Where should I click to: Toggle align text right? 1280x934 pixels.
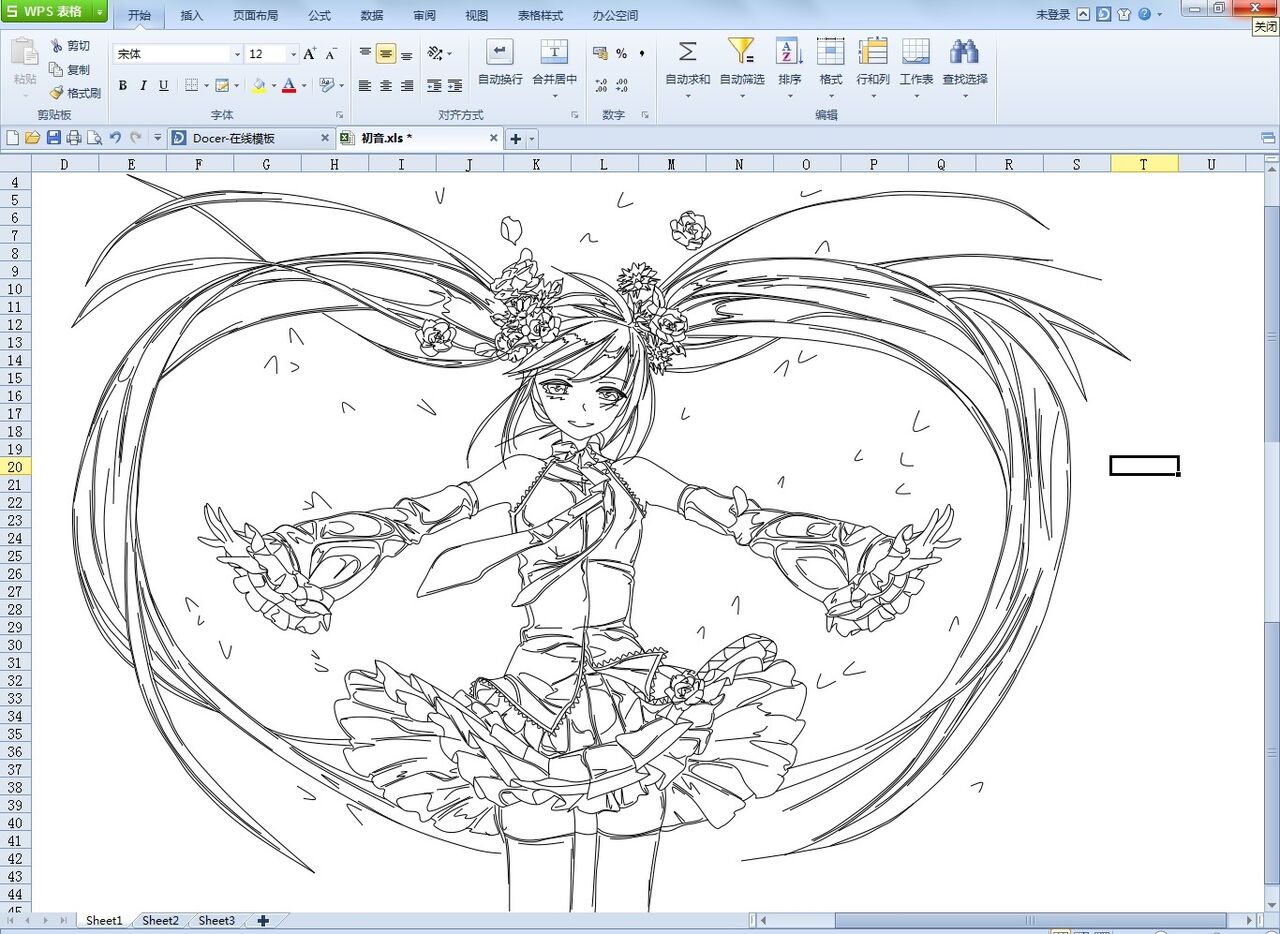click(407, 86)
